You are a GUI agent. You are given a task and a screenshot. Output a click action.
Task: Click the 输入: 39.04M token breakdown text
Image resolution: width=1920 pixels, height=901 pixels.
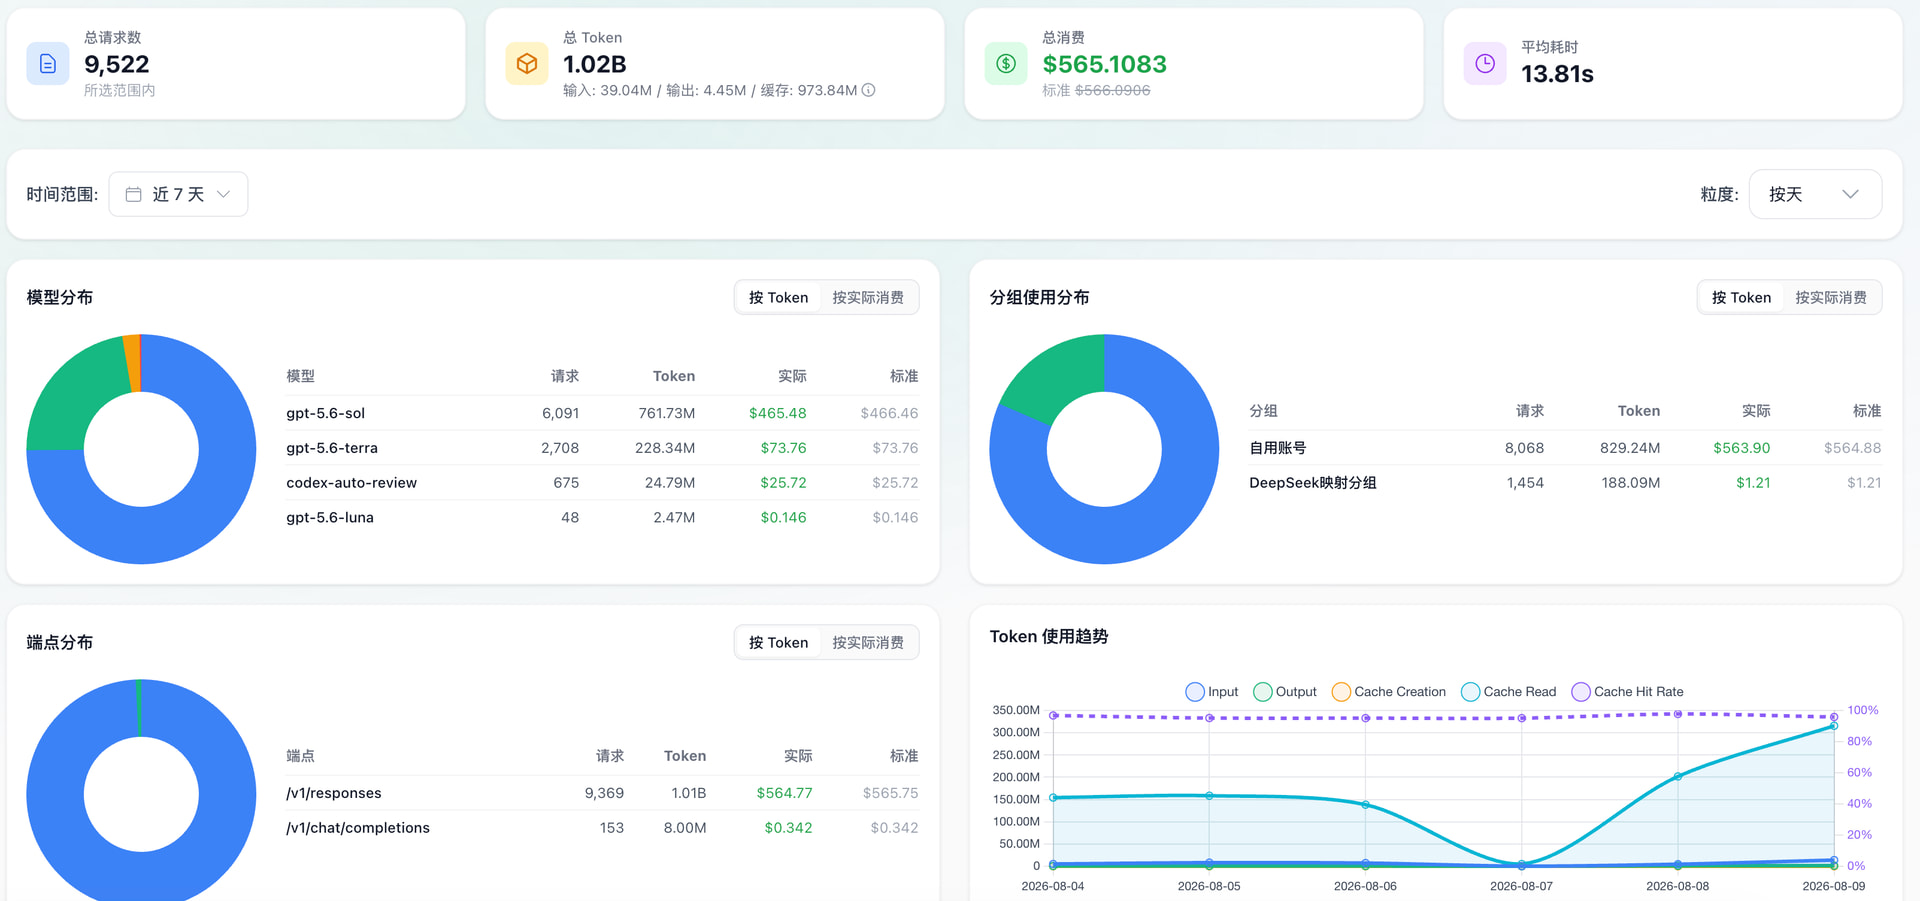(608, 90)
